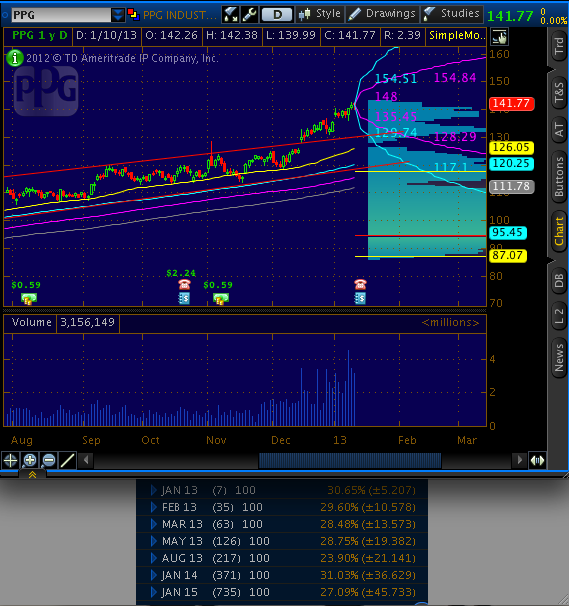Click the expansion-area toggle icon at bottom right
Screen dimensions: 569x606
(537, 460)
